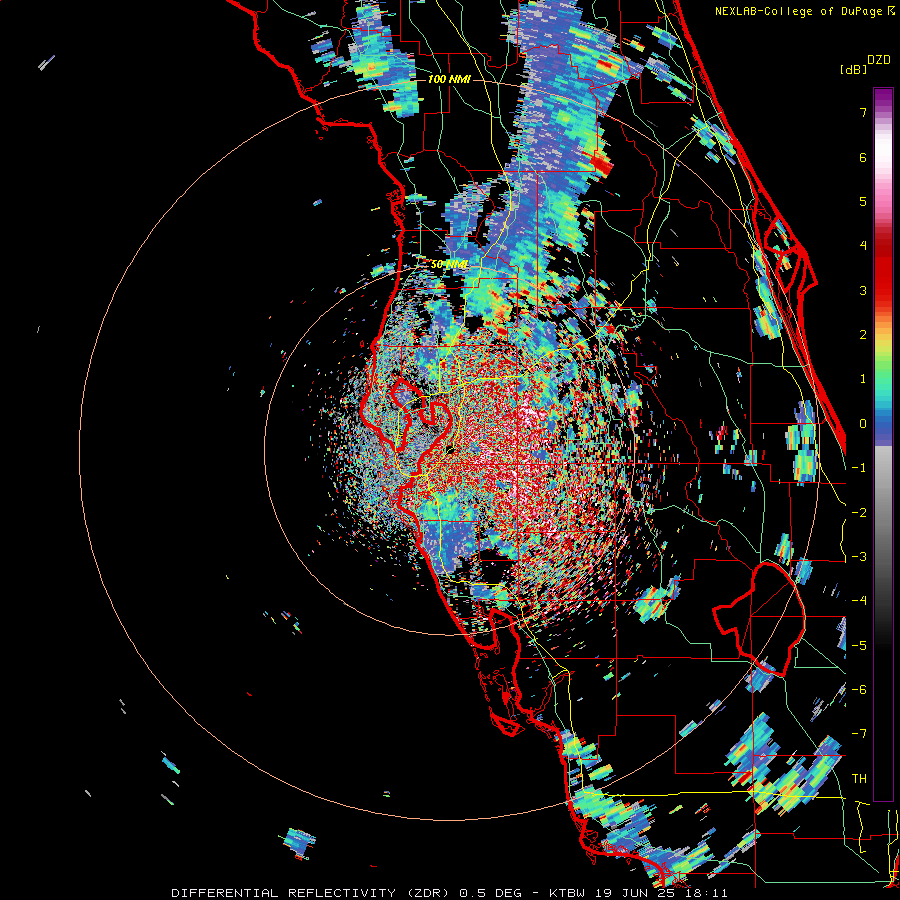Click the -6 value on the scale

pyautogui.click(x=859, y=690)
